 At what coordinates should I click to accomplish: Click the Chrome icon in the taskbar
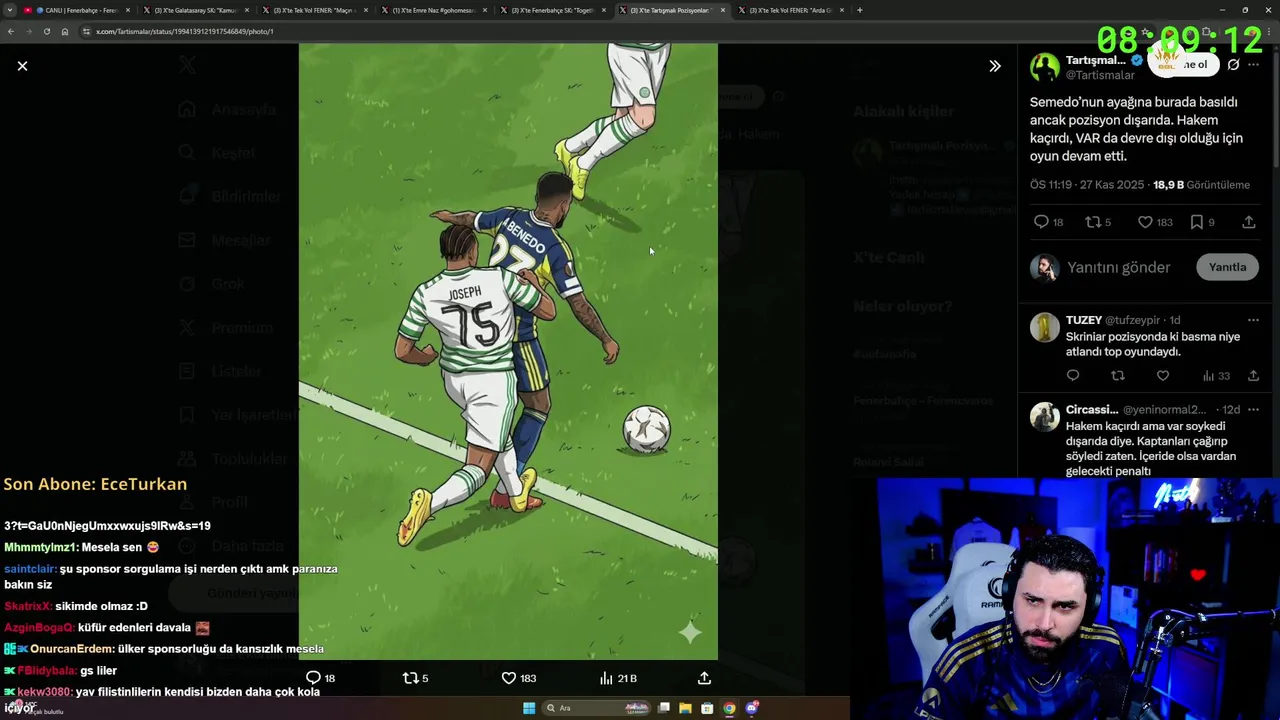tap(729, 708)
